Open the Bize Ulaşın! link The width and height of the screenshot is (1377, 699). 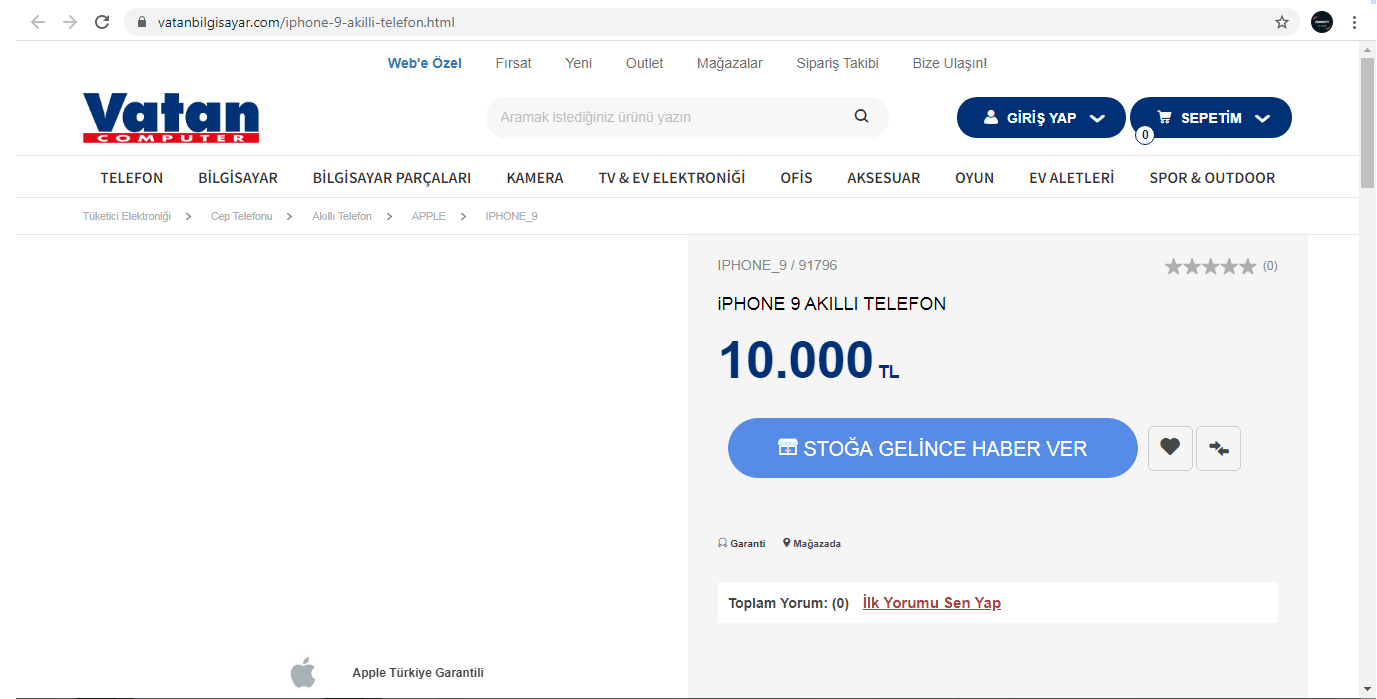point(950,63)
